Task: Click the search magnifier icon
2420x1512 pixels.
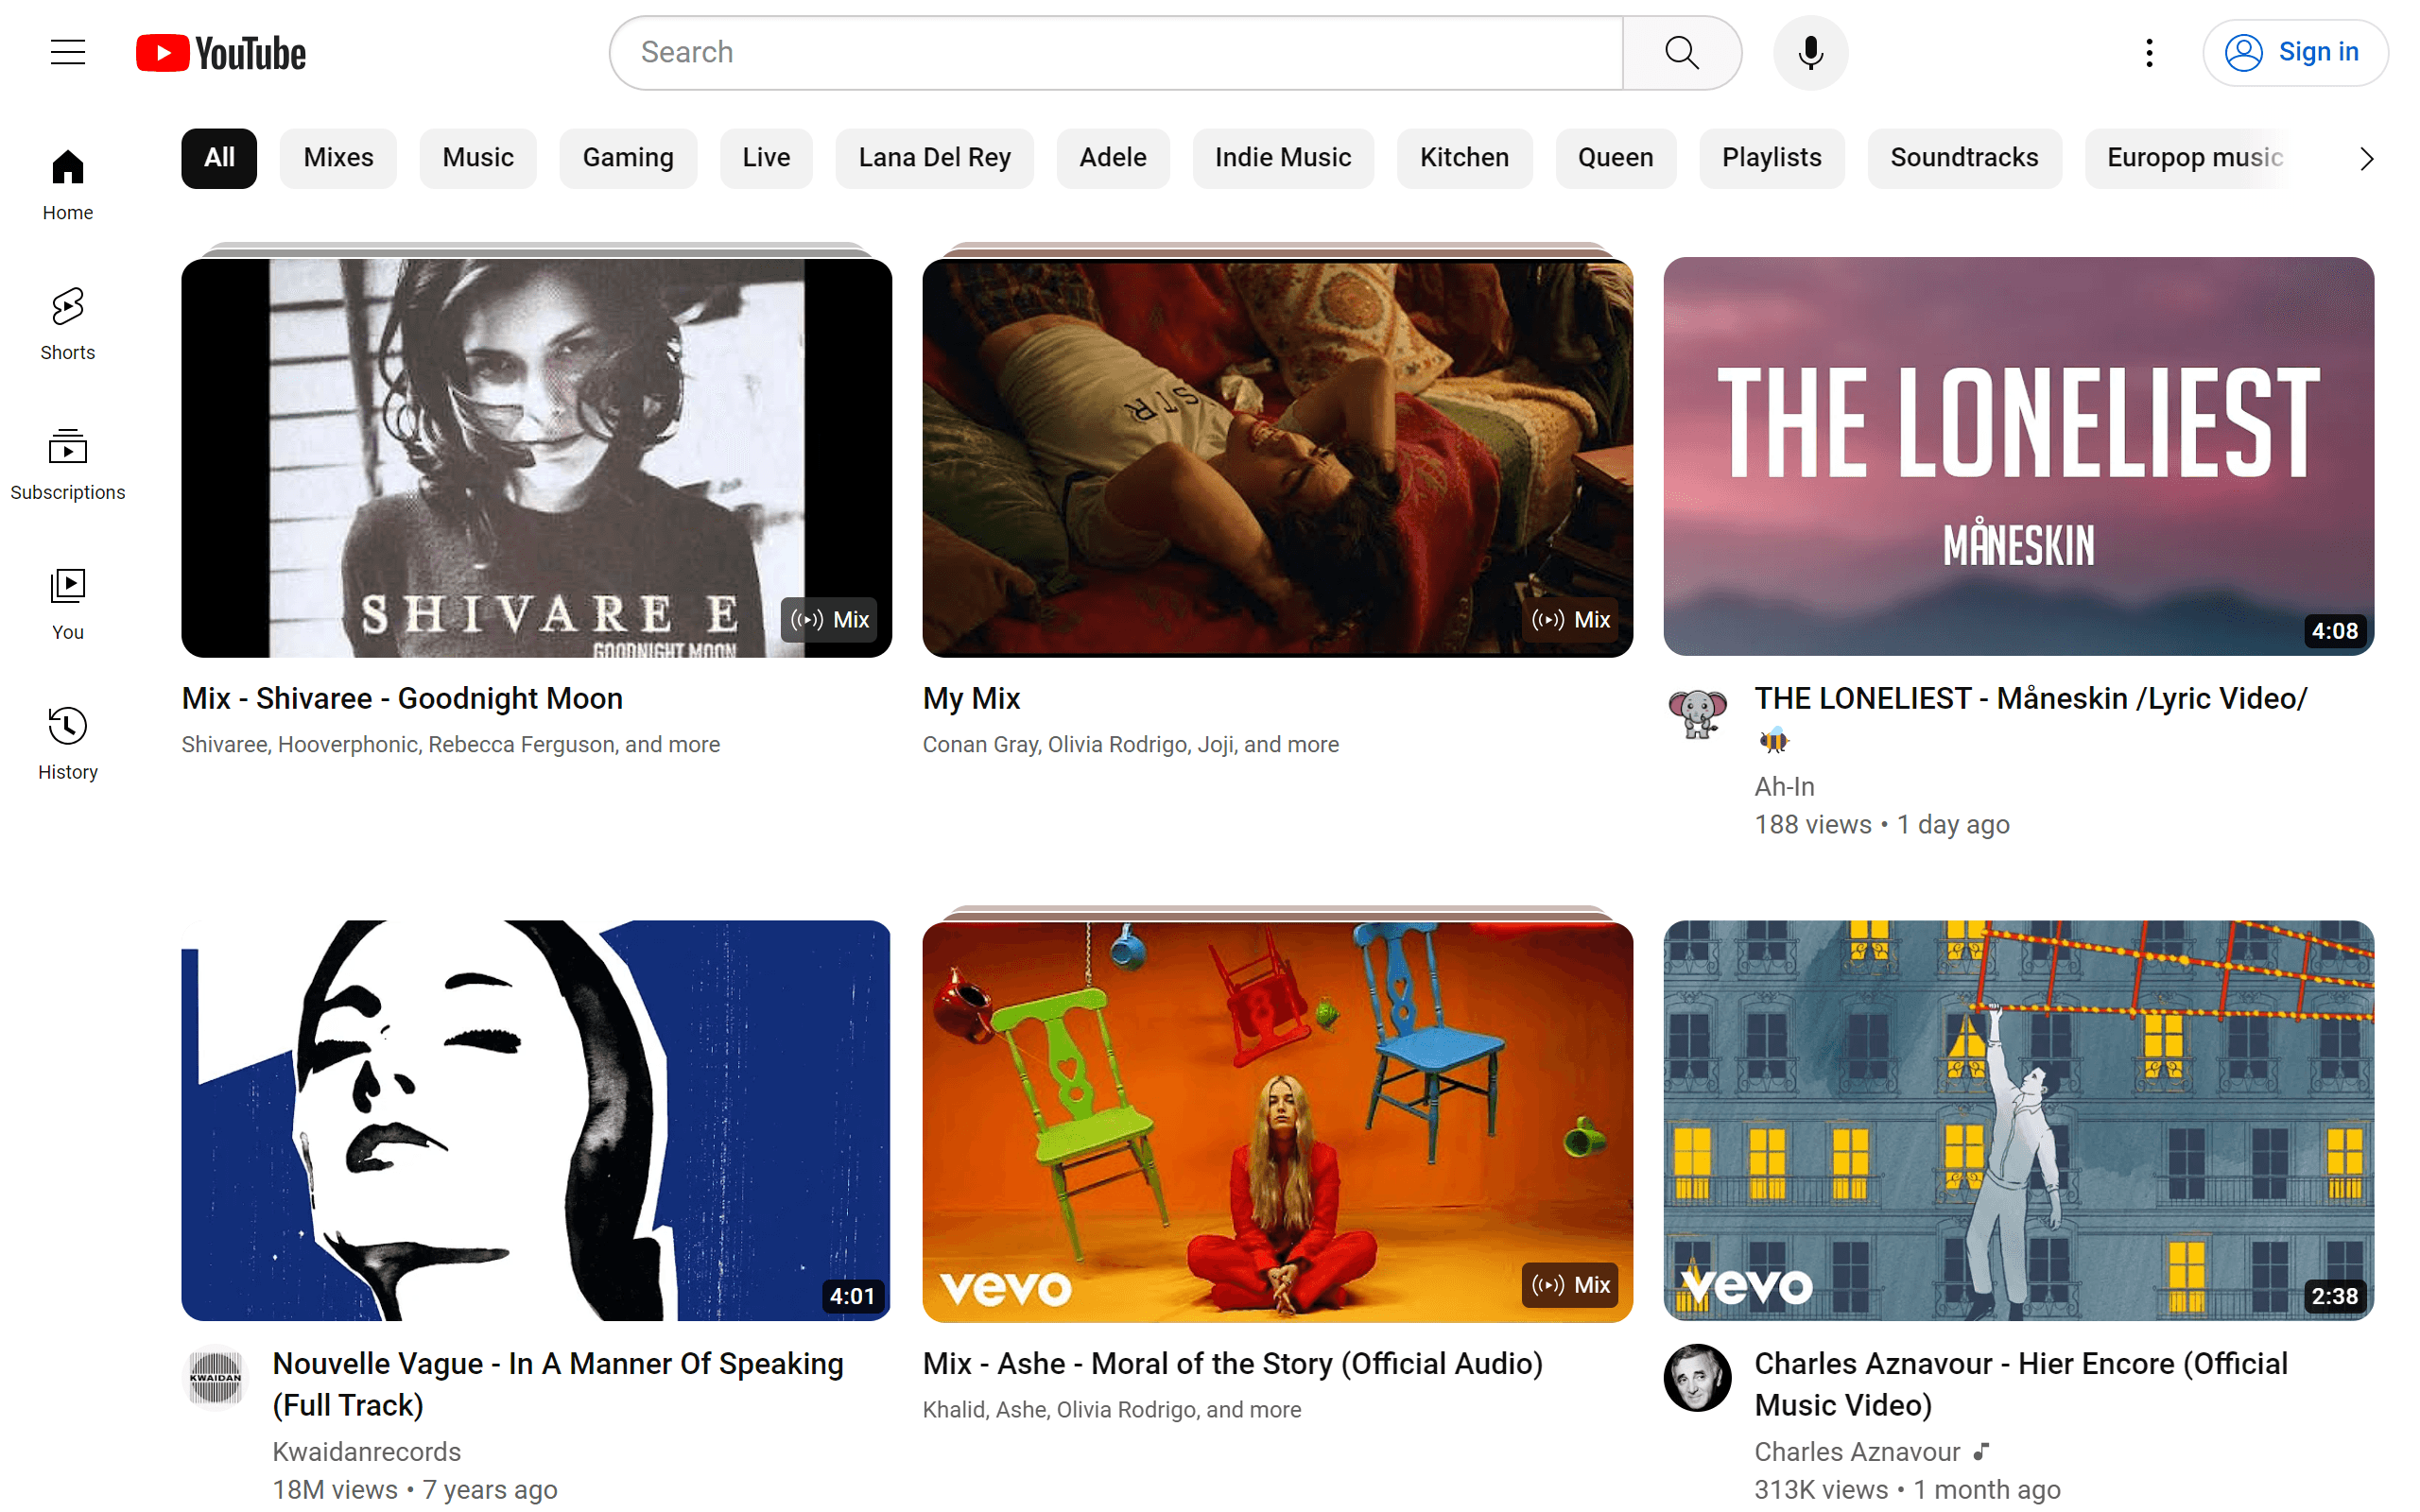Action: pos(1681,52)
